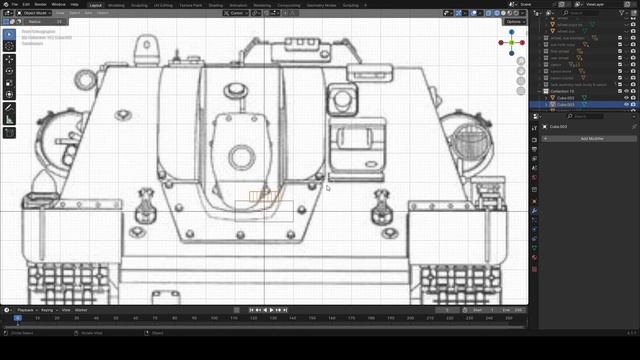Open the Object Data properties tab
Viewport: 640px width, 360px height.
[x=534, y=249]
